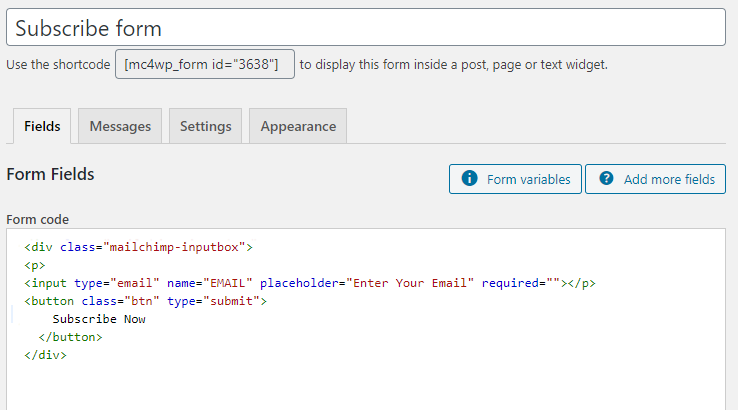This screenshot has width=738, height=410.
Task: Place cursor on Subscribe Now text
Action: (x=99, y=319)
